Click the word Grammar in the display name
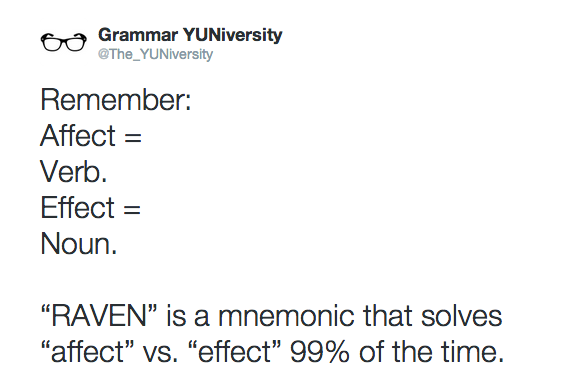Viewport: 572px width, 379px height. click(x=138, y=35)
